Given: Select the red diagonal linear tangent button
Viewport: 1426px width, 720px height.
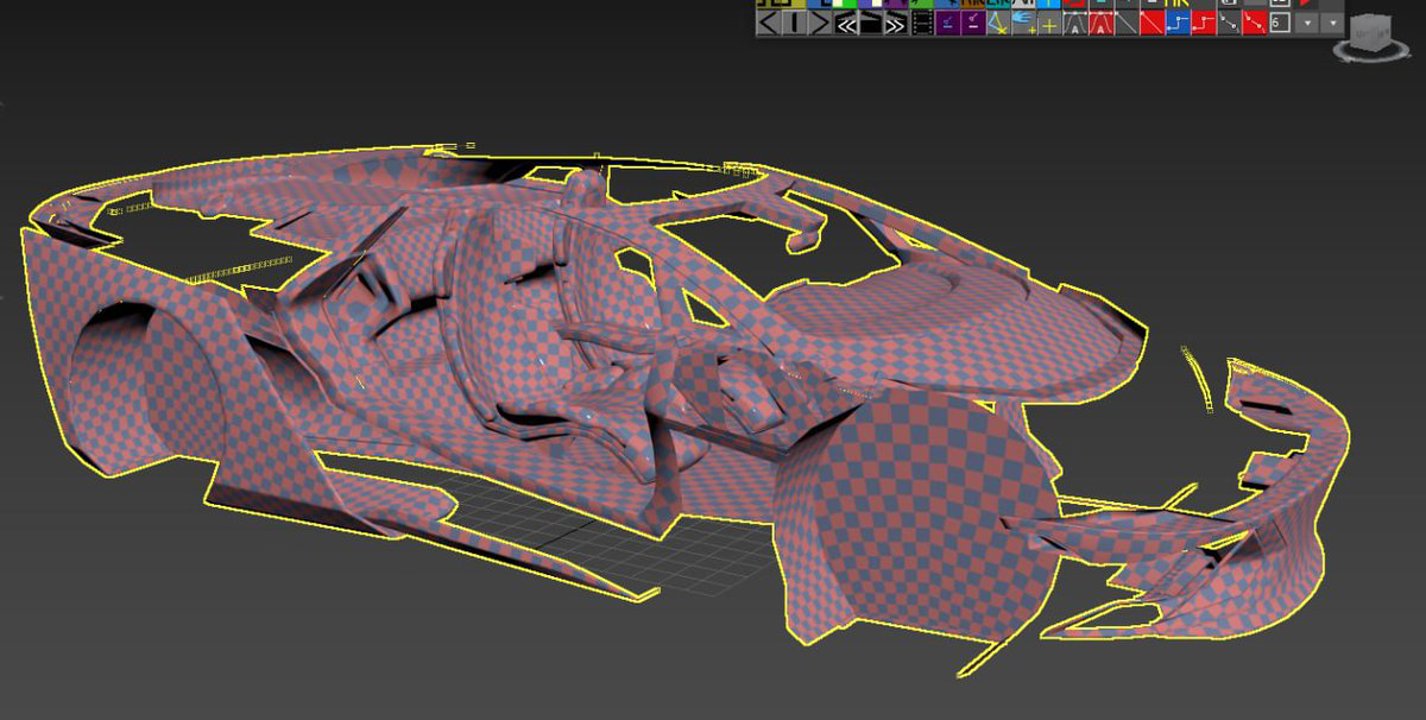Looking at the screenshot, I should click(1152, 24).
